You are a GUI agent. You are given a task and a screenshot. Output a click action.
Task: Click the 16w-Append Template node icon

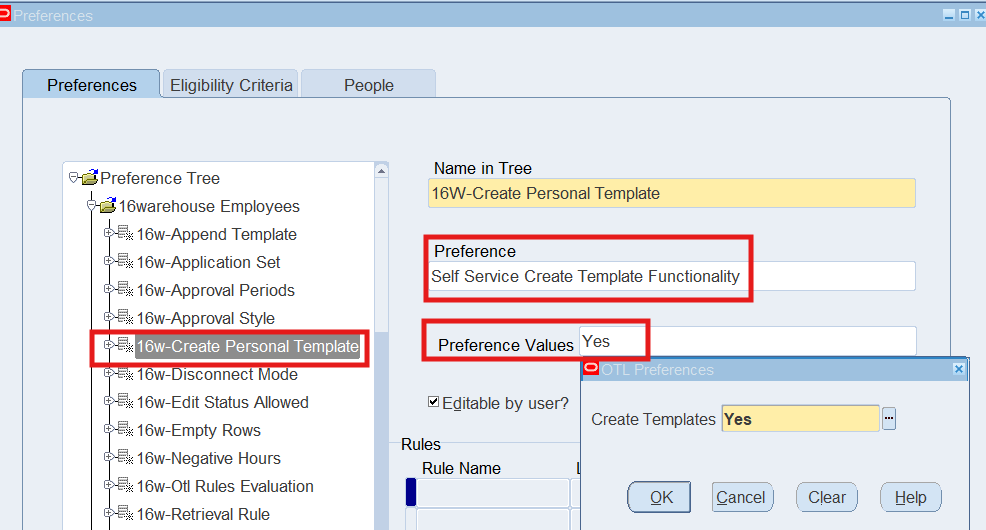125,234
